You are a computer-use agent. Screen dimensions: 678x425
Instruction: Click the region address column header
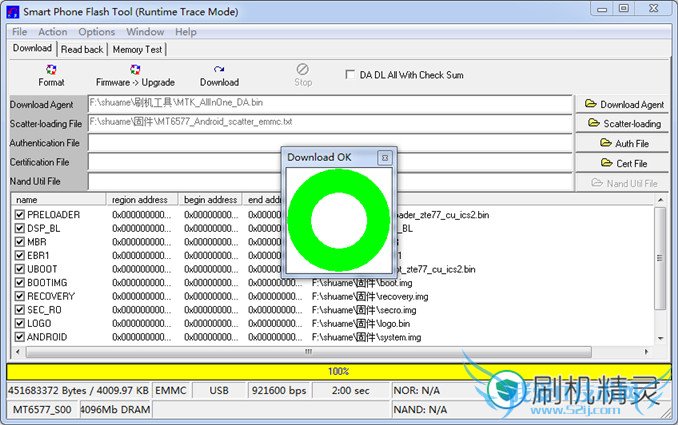click(x=143, y=200)
